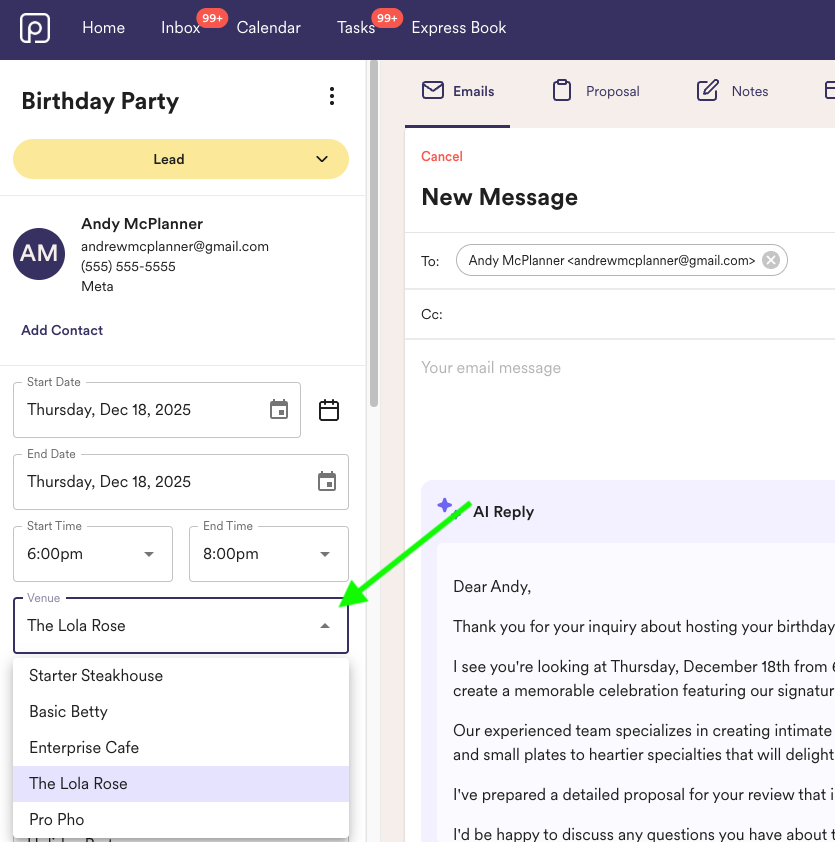The image size is (835, 842).
Task: Open the Start Time dropdown
Action: coord(147,553)
